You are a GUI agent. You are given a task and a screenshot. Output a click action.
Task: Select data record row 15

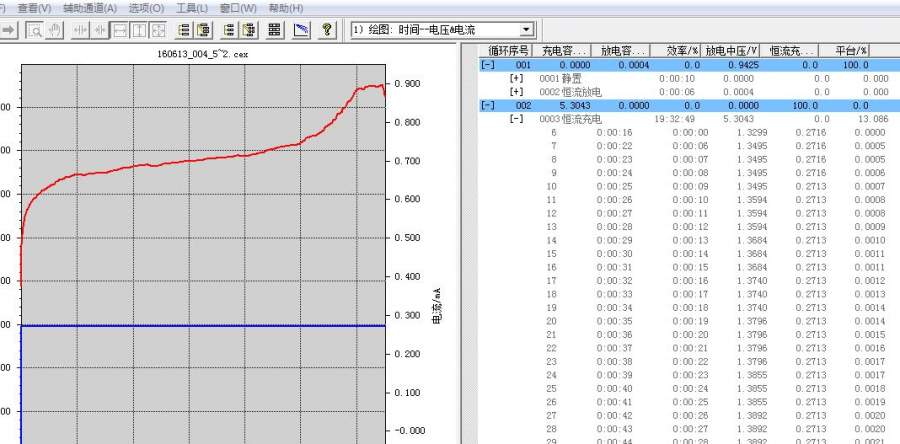point(689,254)
